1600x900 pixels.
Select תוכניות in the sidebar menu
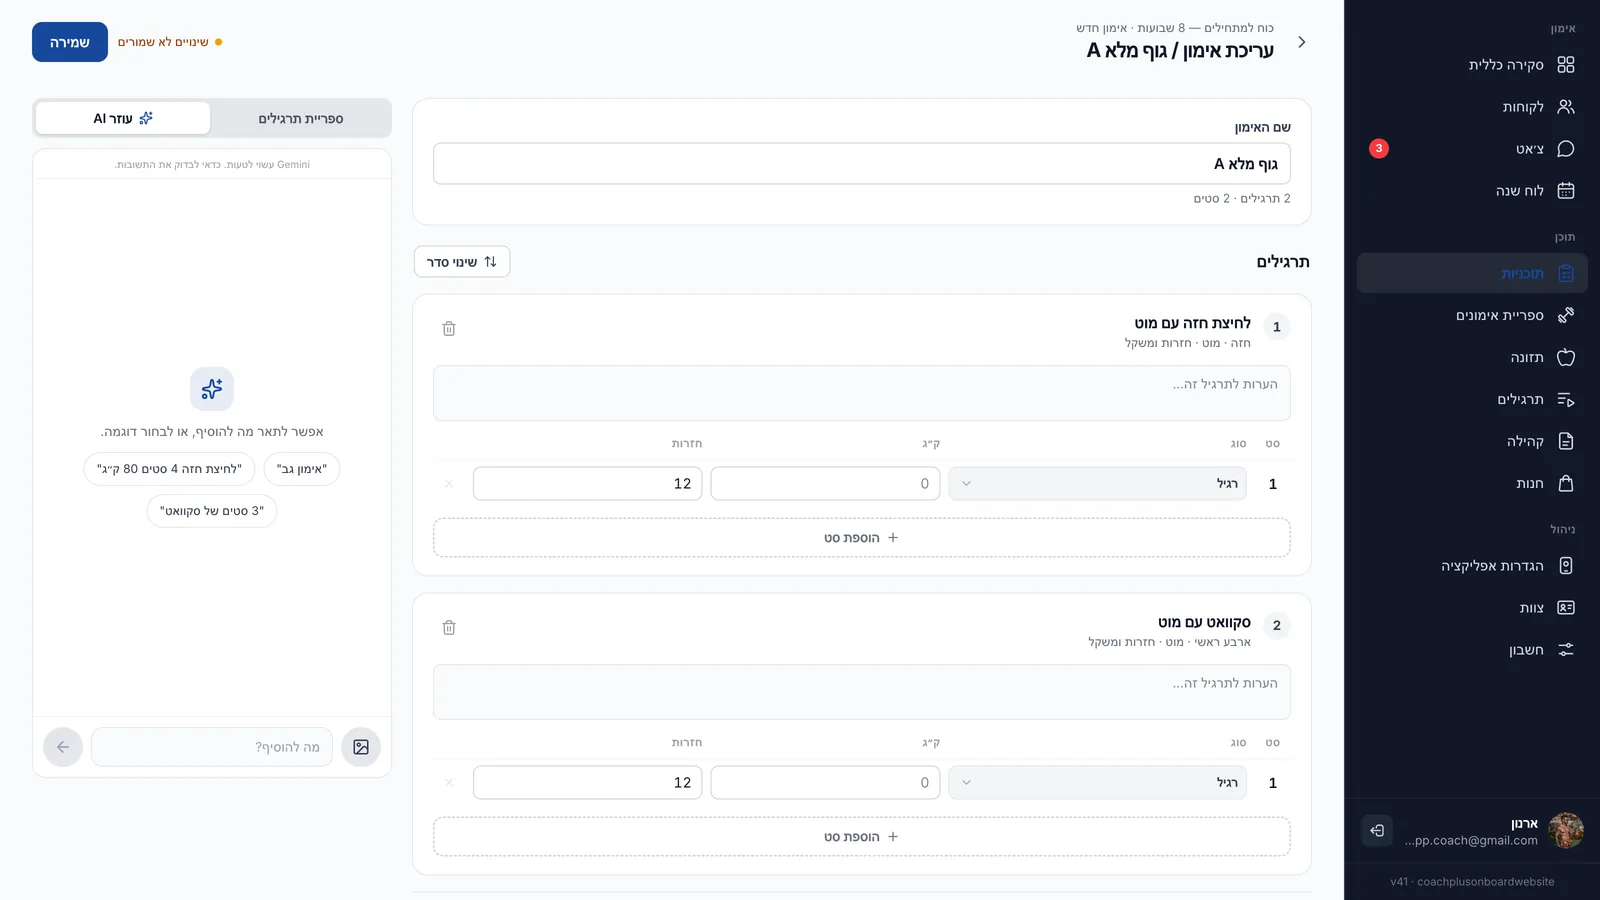[1472, 273]
